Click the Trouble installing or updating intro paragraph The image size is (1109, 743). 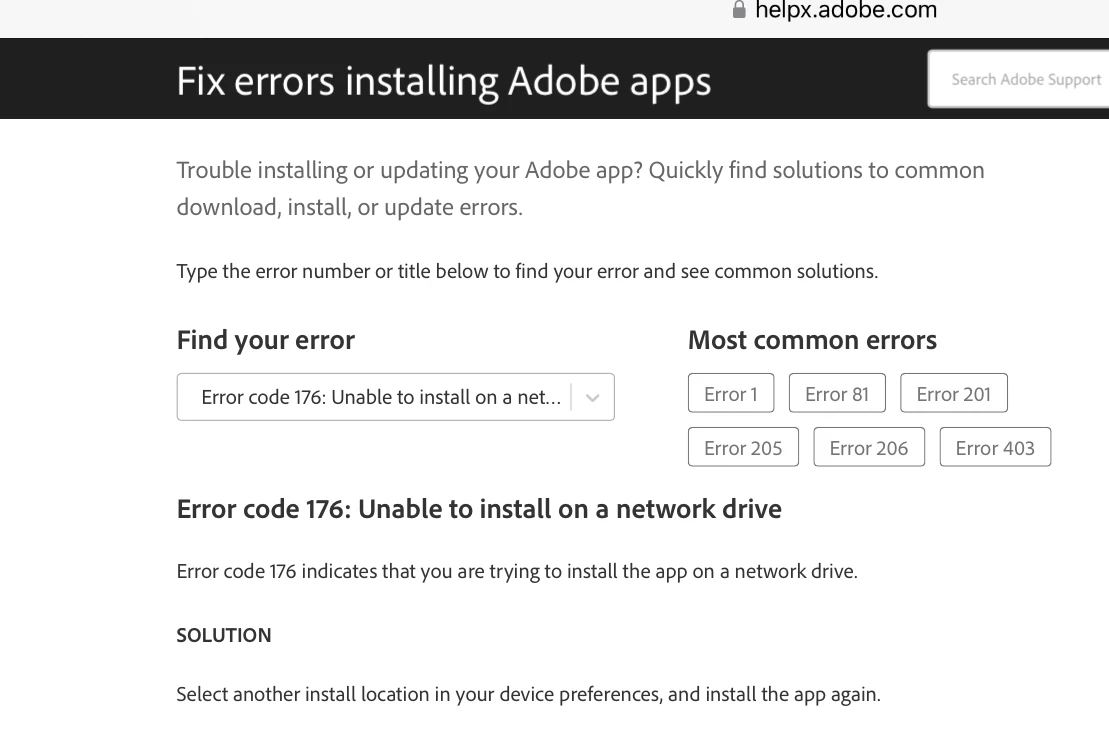pos(580,189)
